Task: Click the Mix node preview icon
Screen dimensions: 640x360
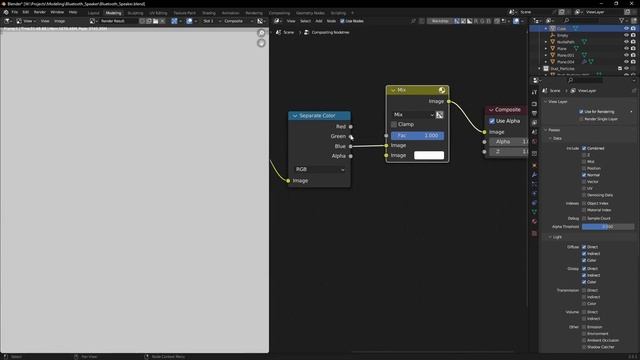Action: pyautogui.click(x=442, y=90)
